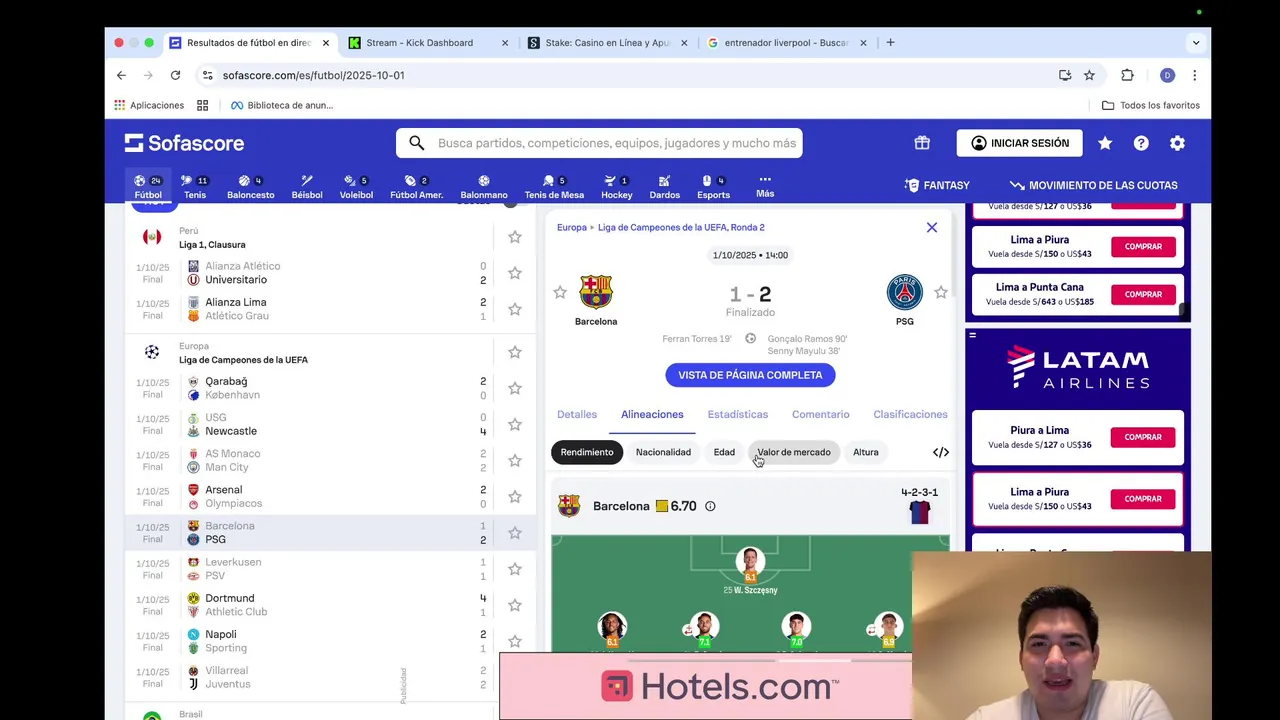Close the match detail panel
Screen dimensions: 1280x720
[x=932, y=228]
